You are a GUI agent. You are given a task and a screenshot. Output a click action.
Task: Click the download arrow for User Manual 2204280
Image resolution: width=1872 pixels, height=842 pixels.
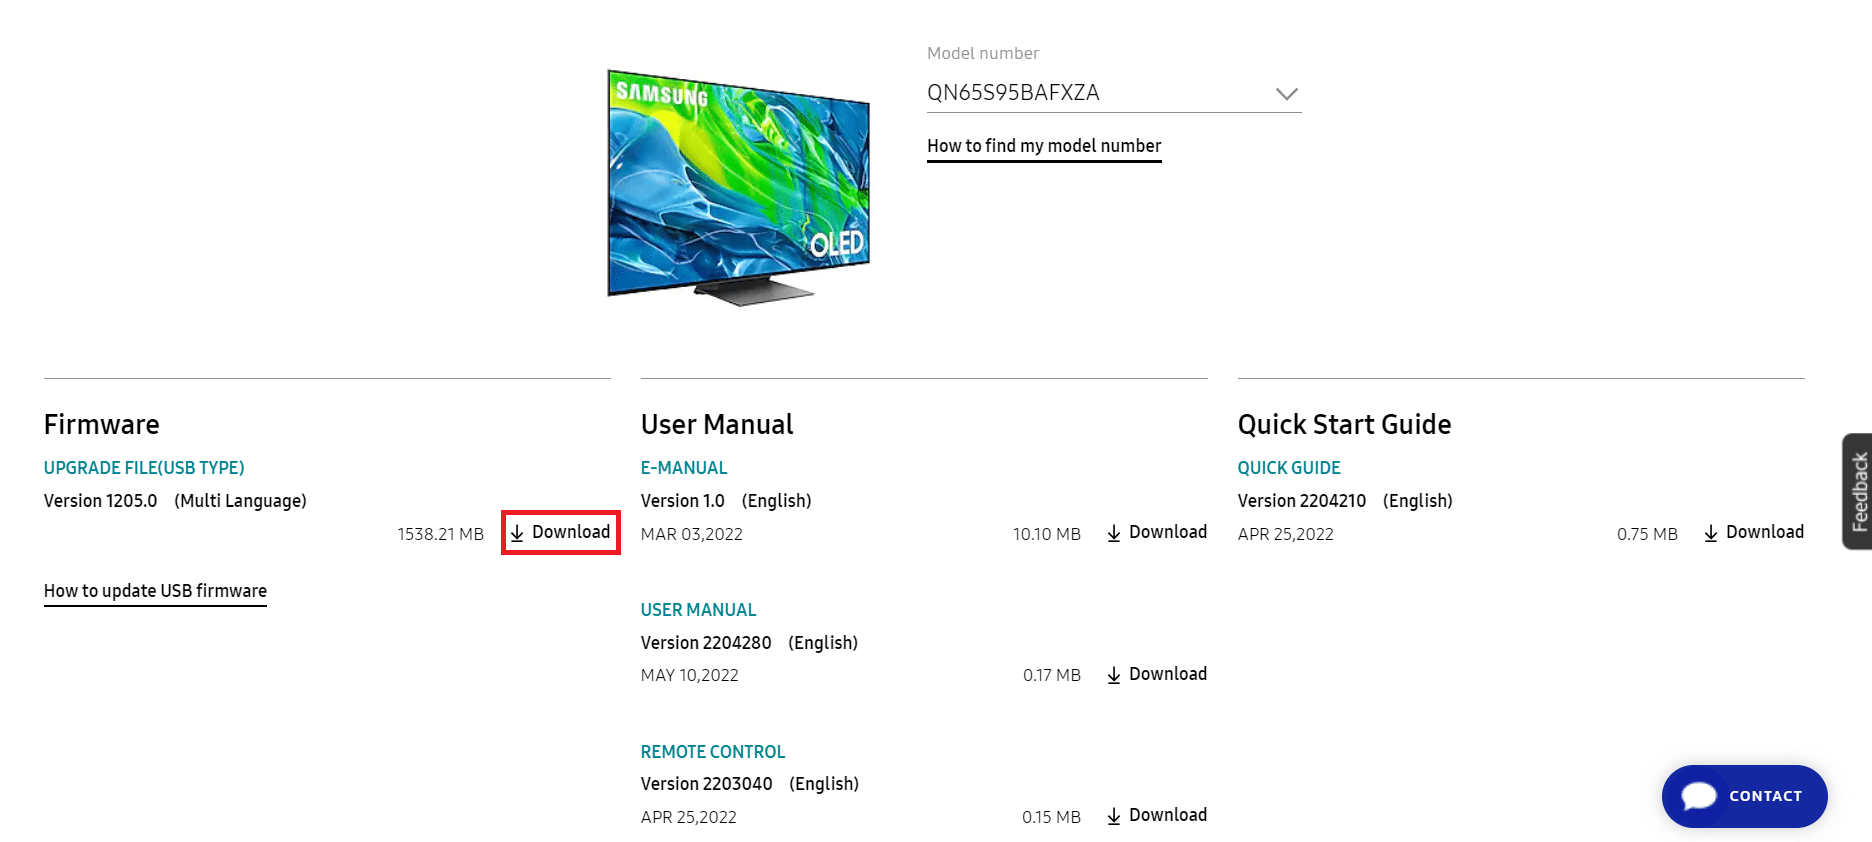click(1113, 675)
